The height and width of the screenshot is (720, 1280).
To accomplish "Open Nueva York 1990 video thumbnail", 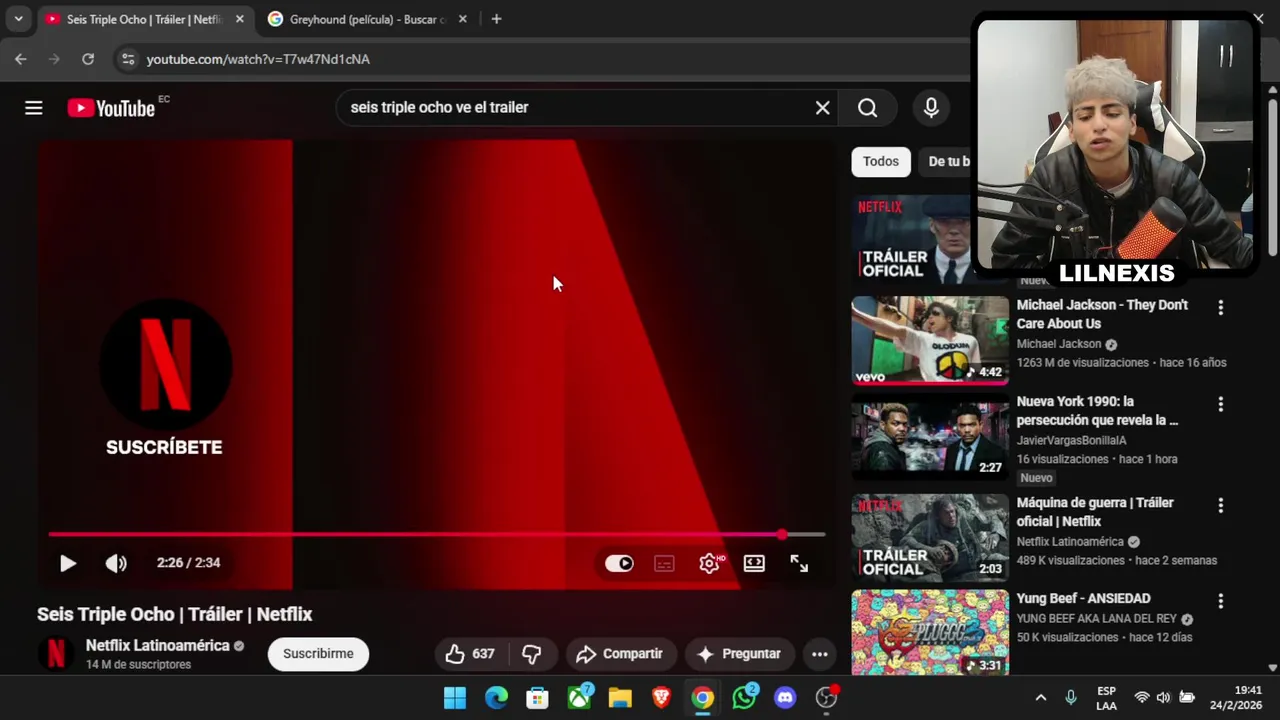I will tap(930, 439).
